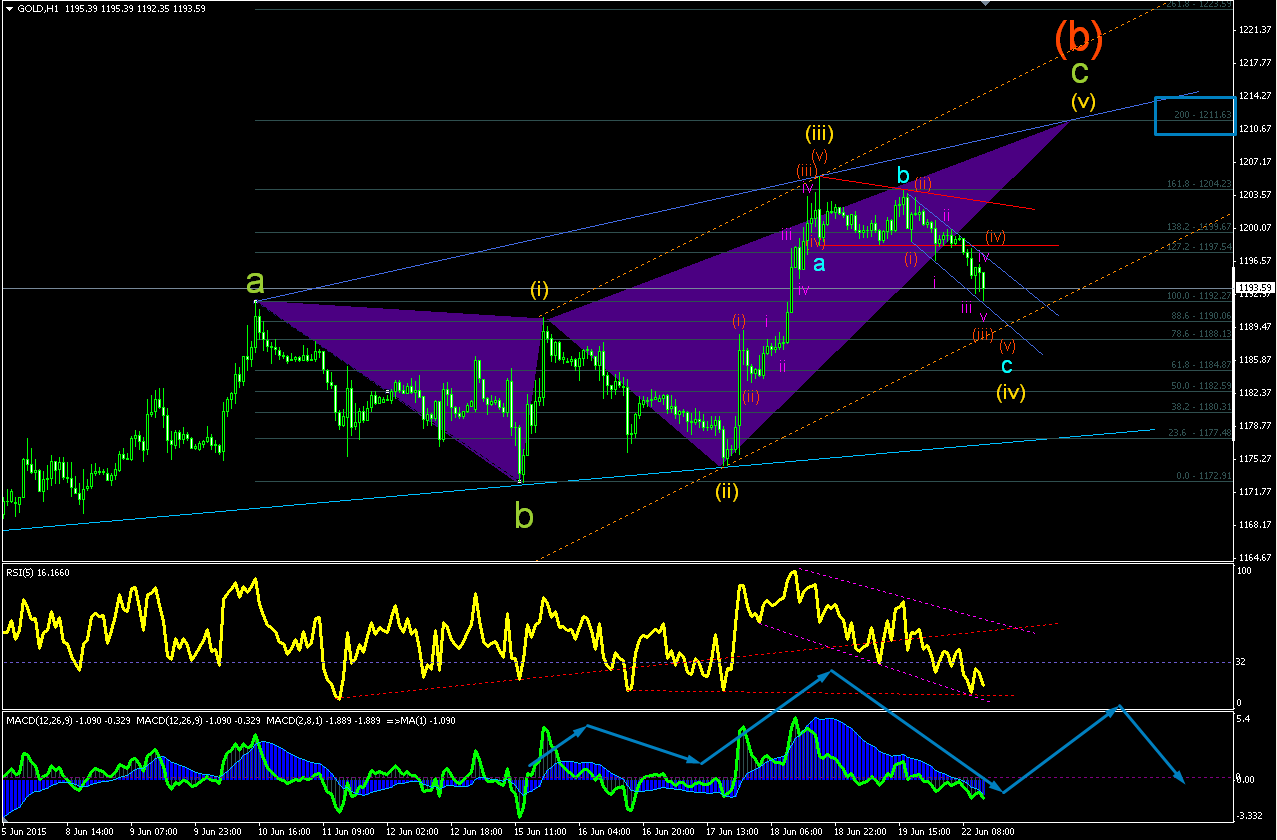Click the large orange (b) wave label
1277x840 pixels.
(1079, 38)
